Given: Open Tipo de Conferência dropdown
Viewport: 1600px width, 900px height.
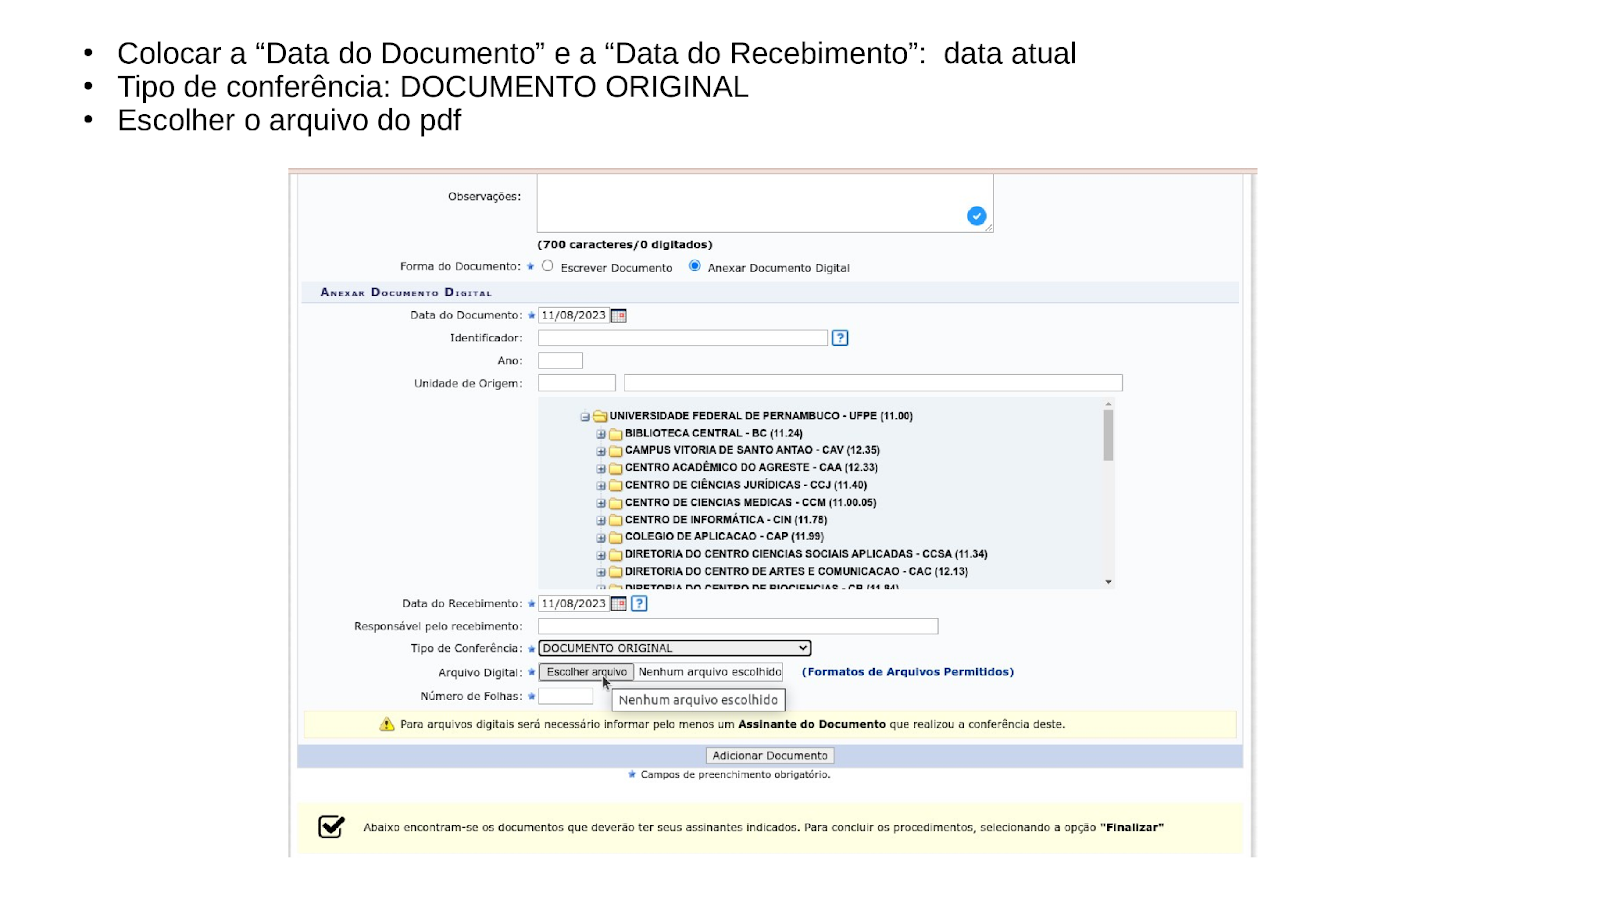Looking at the screenshot, I should (x=675, y=648).
